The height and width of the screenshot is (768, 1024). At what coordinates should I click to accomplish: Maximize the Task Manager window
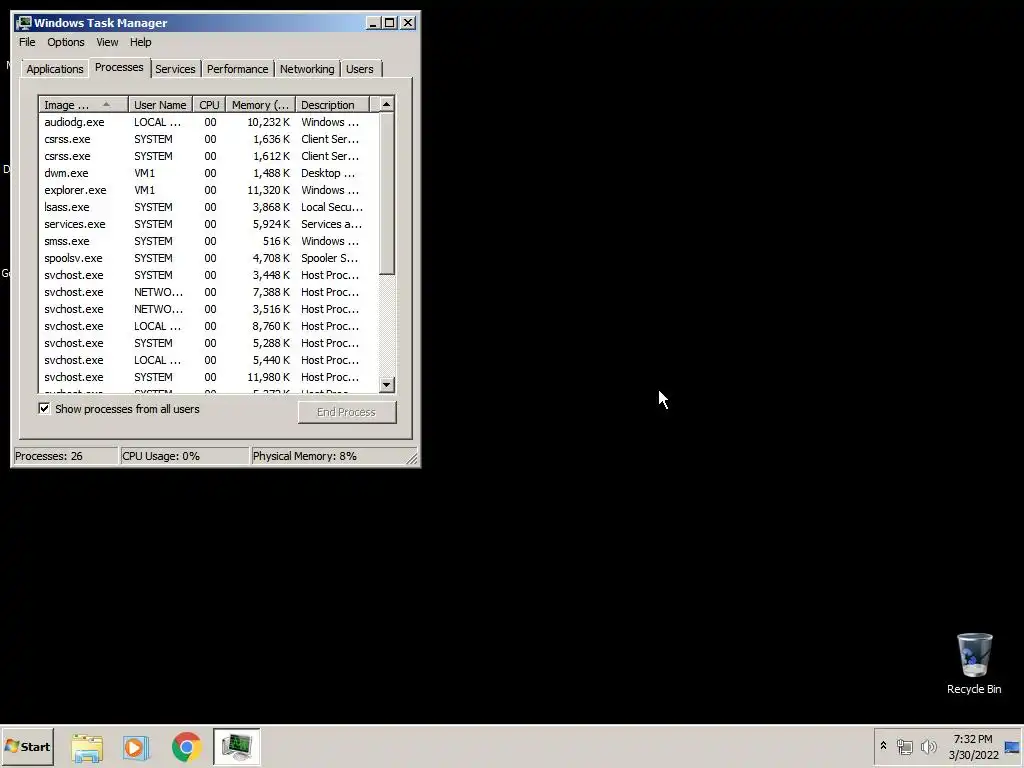[x=390, y=23]
